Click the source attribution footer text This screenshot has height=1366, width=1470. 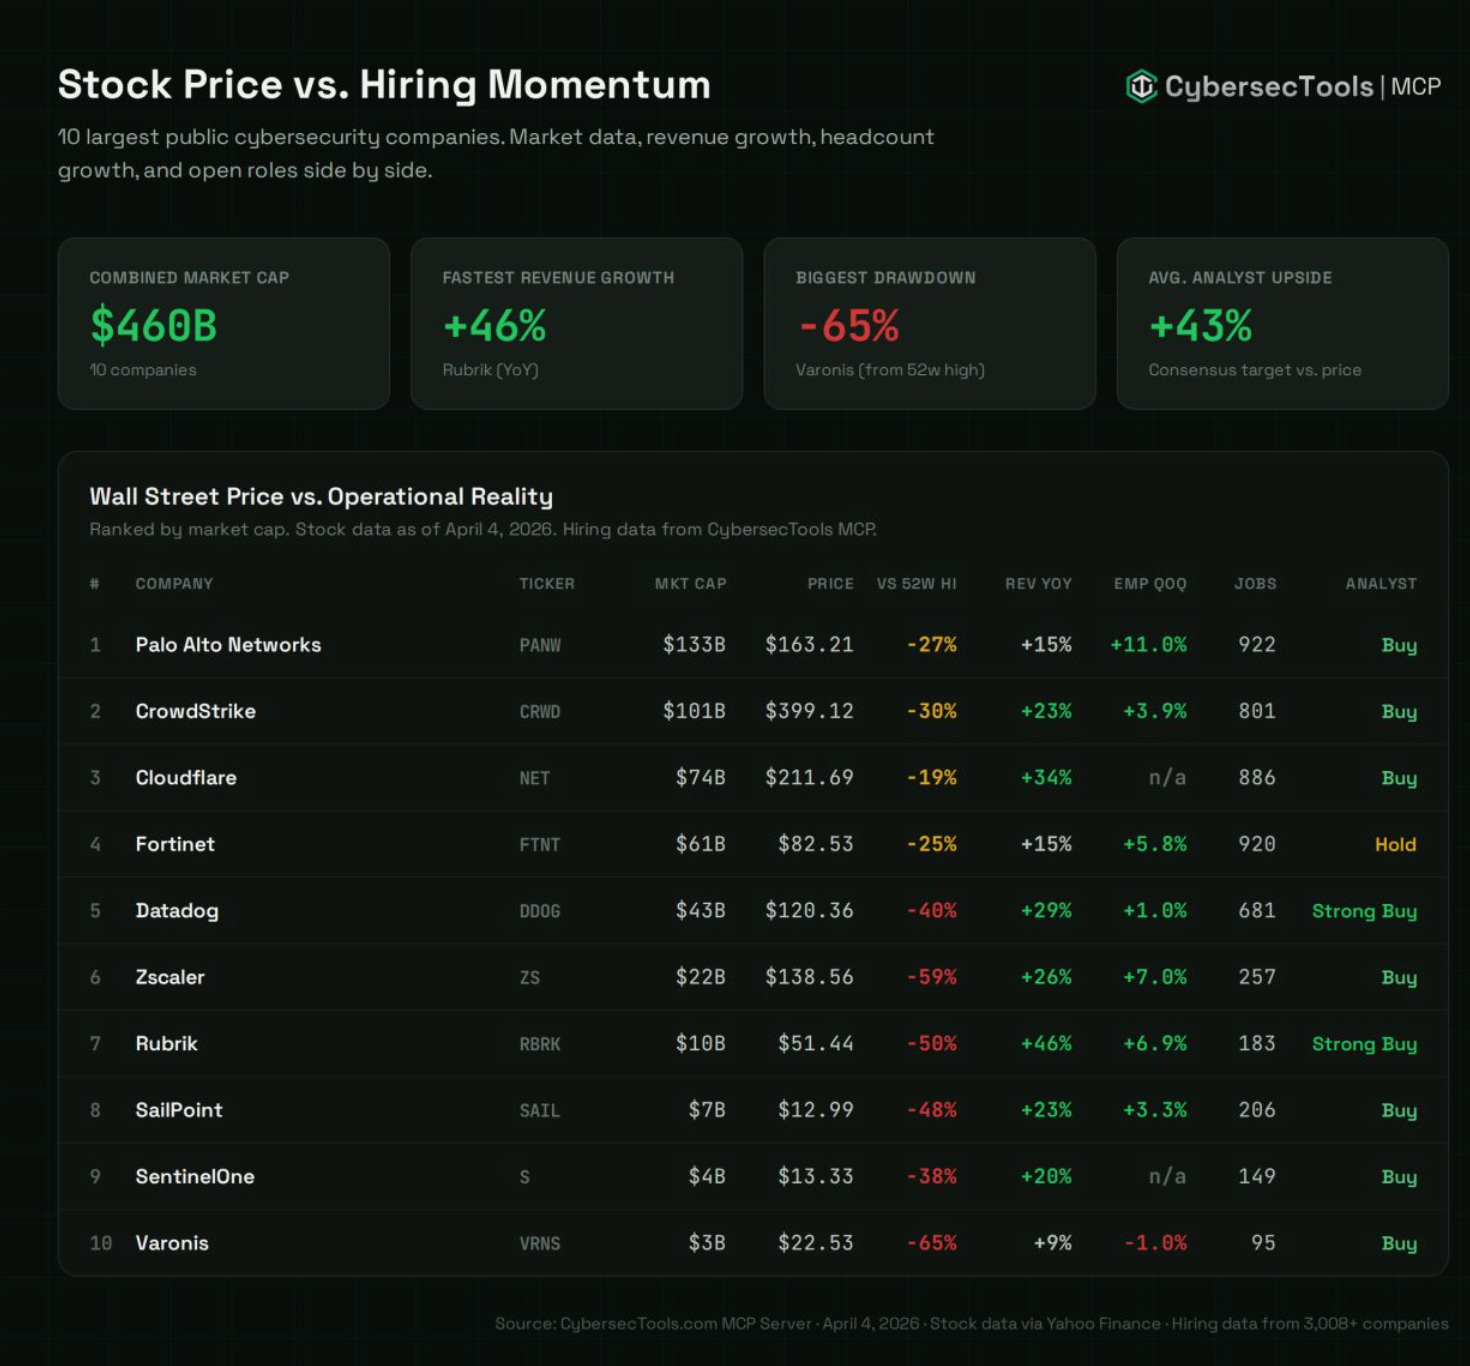971,1323
